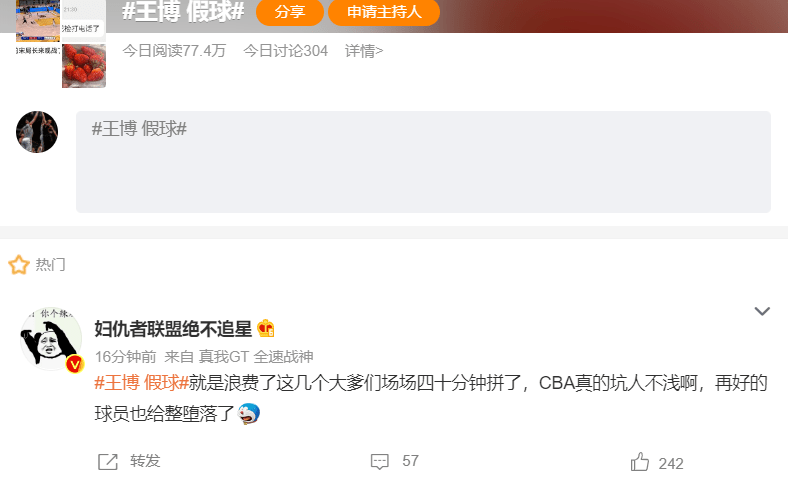Expand the post options chevron
Screen dimensions: 788x485
tap(762, 311)
